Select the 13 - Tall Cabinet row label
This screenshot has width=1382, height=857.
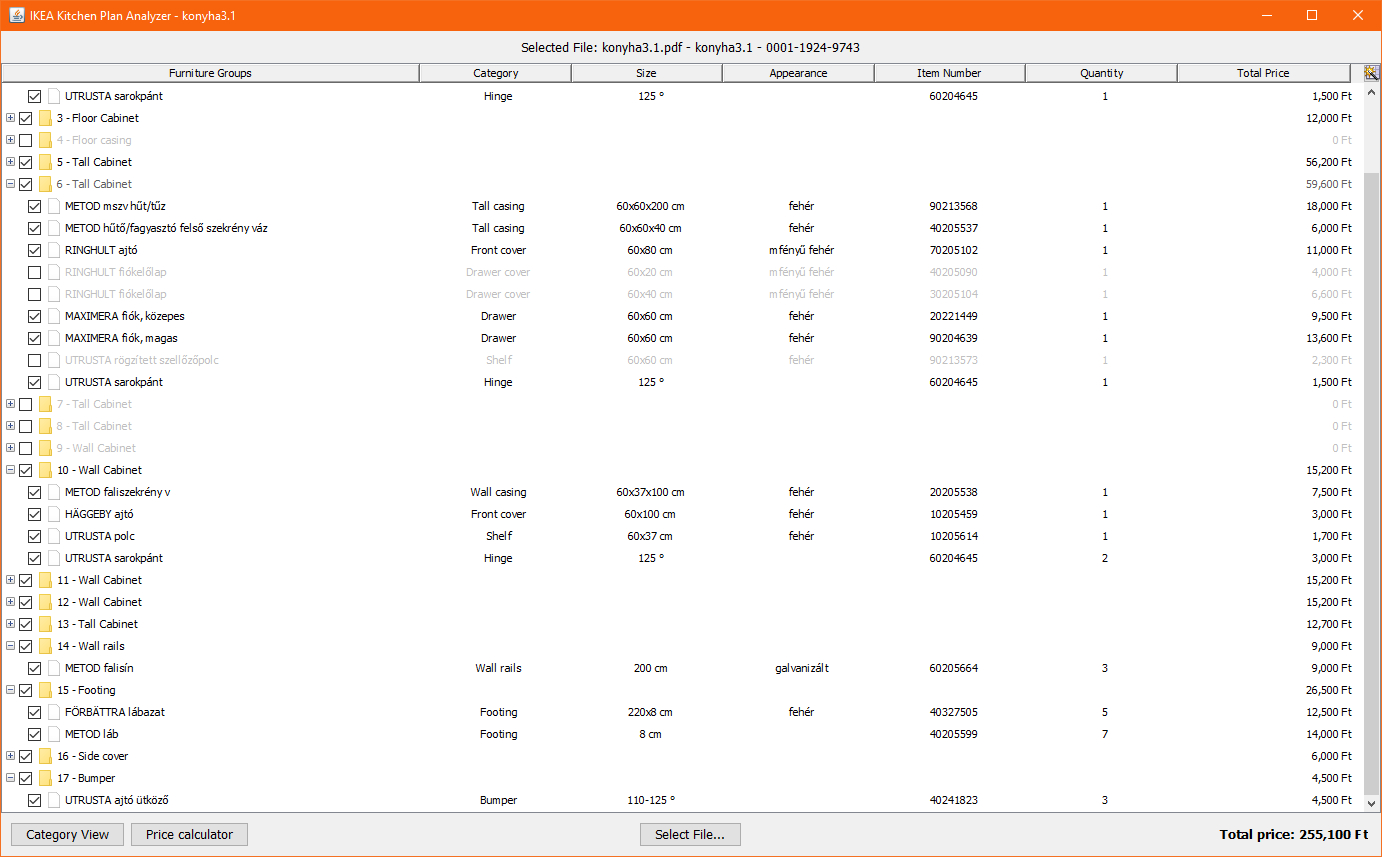[x=97, y=624]
